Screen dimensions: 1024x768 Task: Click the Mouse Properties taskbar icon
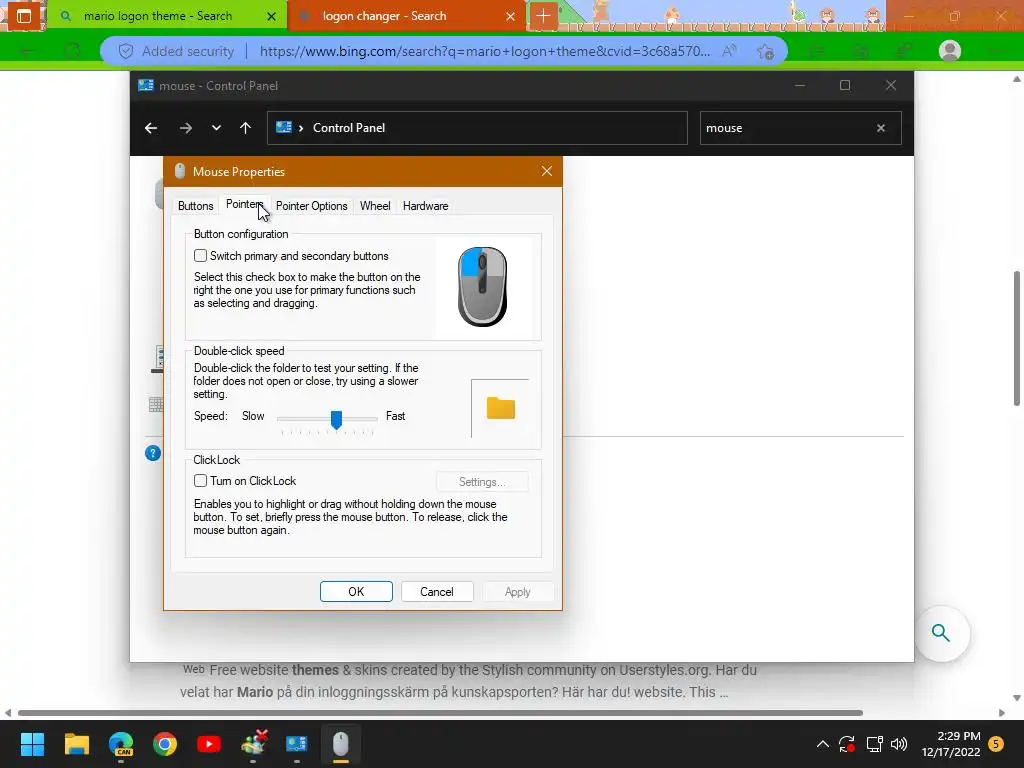click(341, 744)
